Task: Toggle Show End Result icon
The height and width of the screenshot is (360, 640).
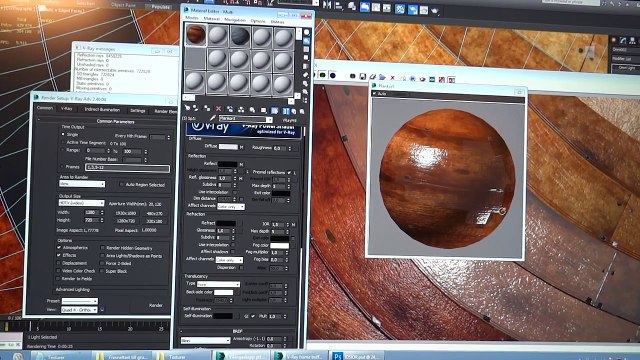Action: pyautogui.click(x=286, y=111)
